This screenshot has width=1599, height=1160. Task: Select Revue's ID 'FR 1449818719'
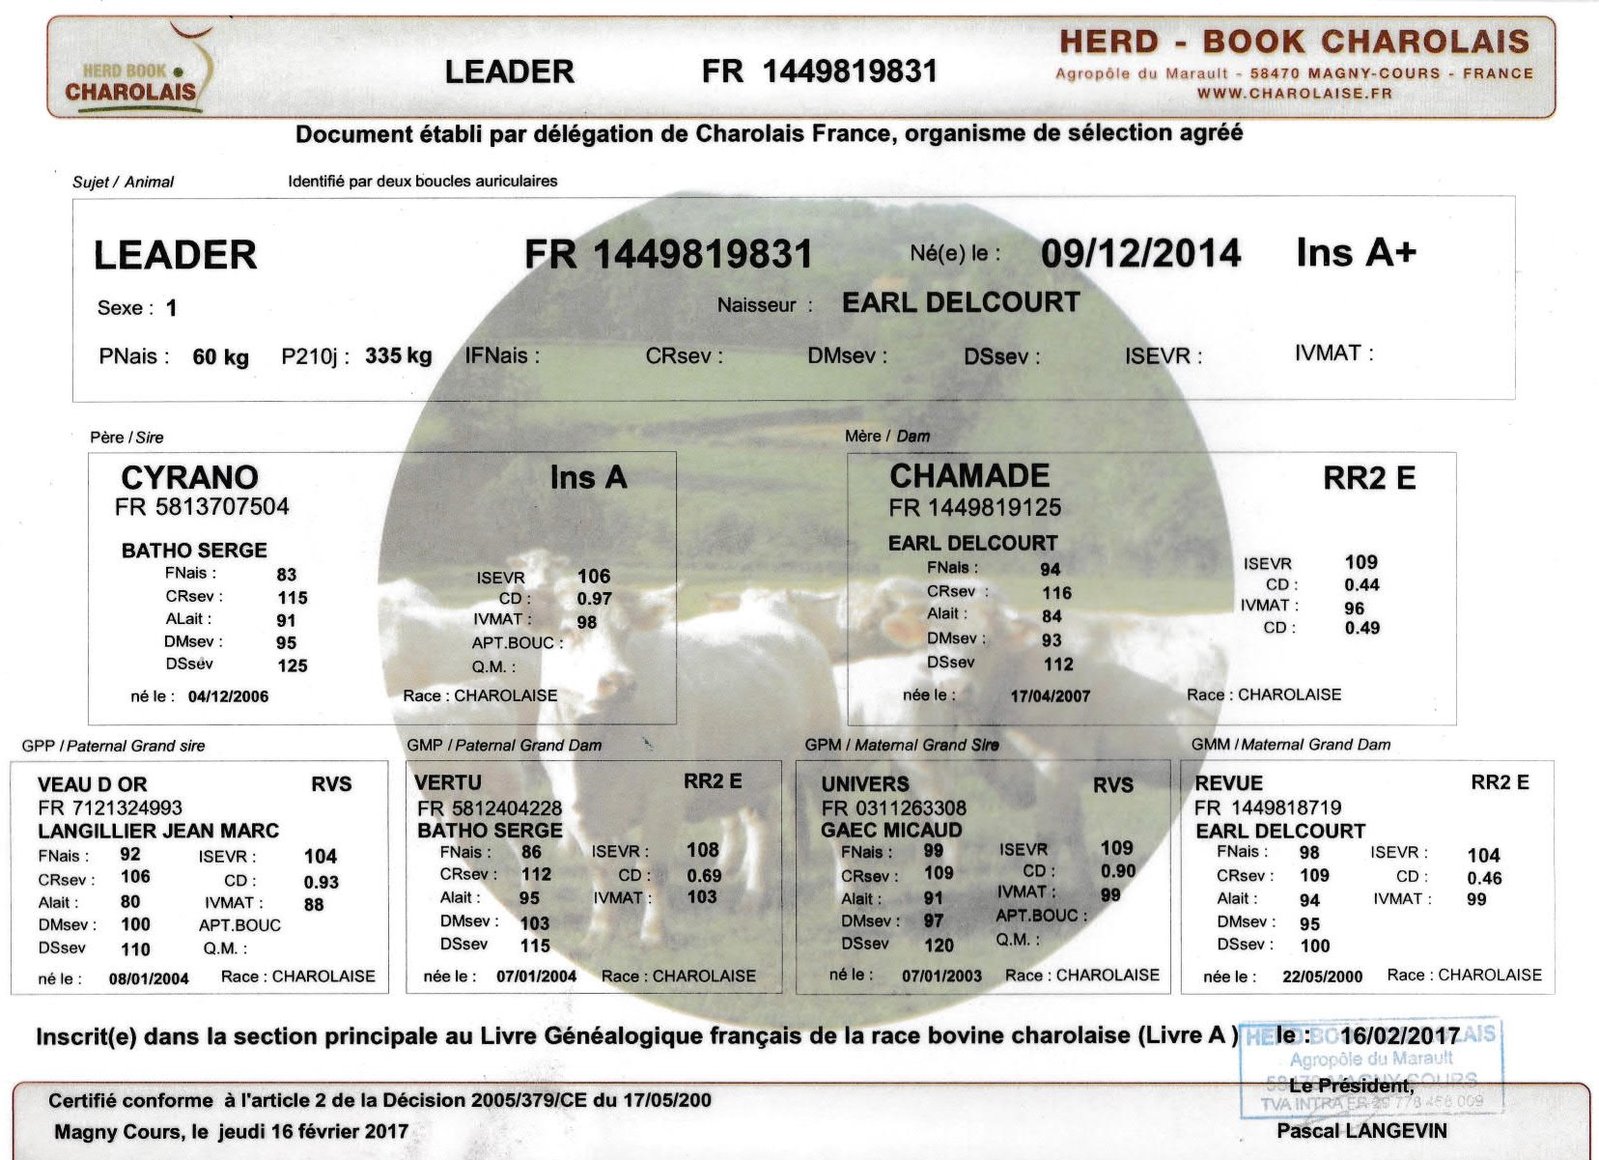[1268, 807]
